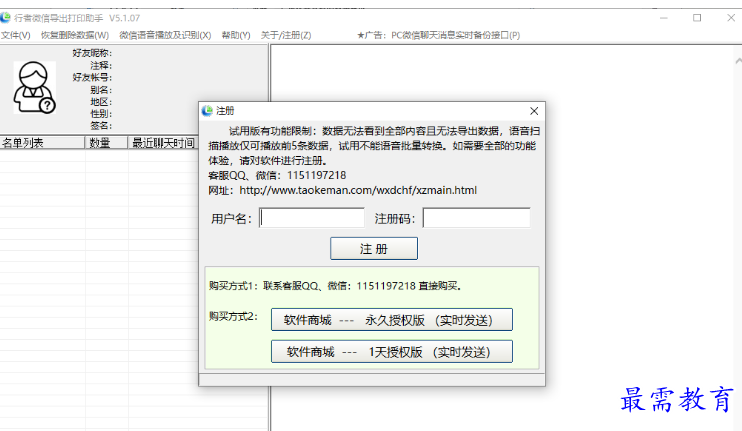Viewport: 742px width, 431px height.
Task: Click the 注册码 input field
Action: [x=476, y=218]
